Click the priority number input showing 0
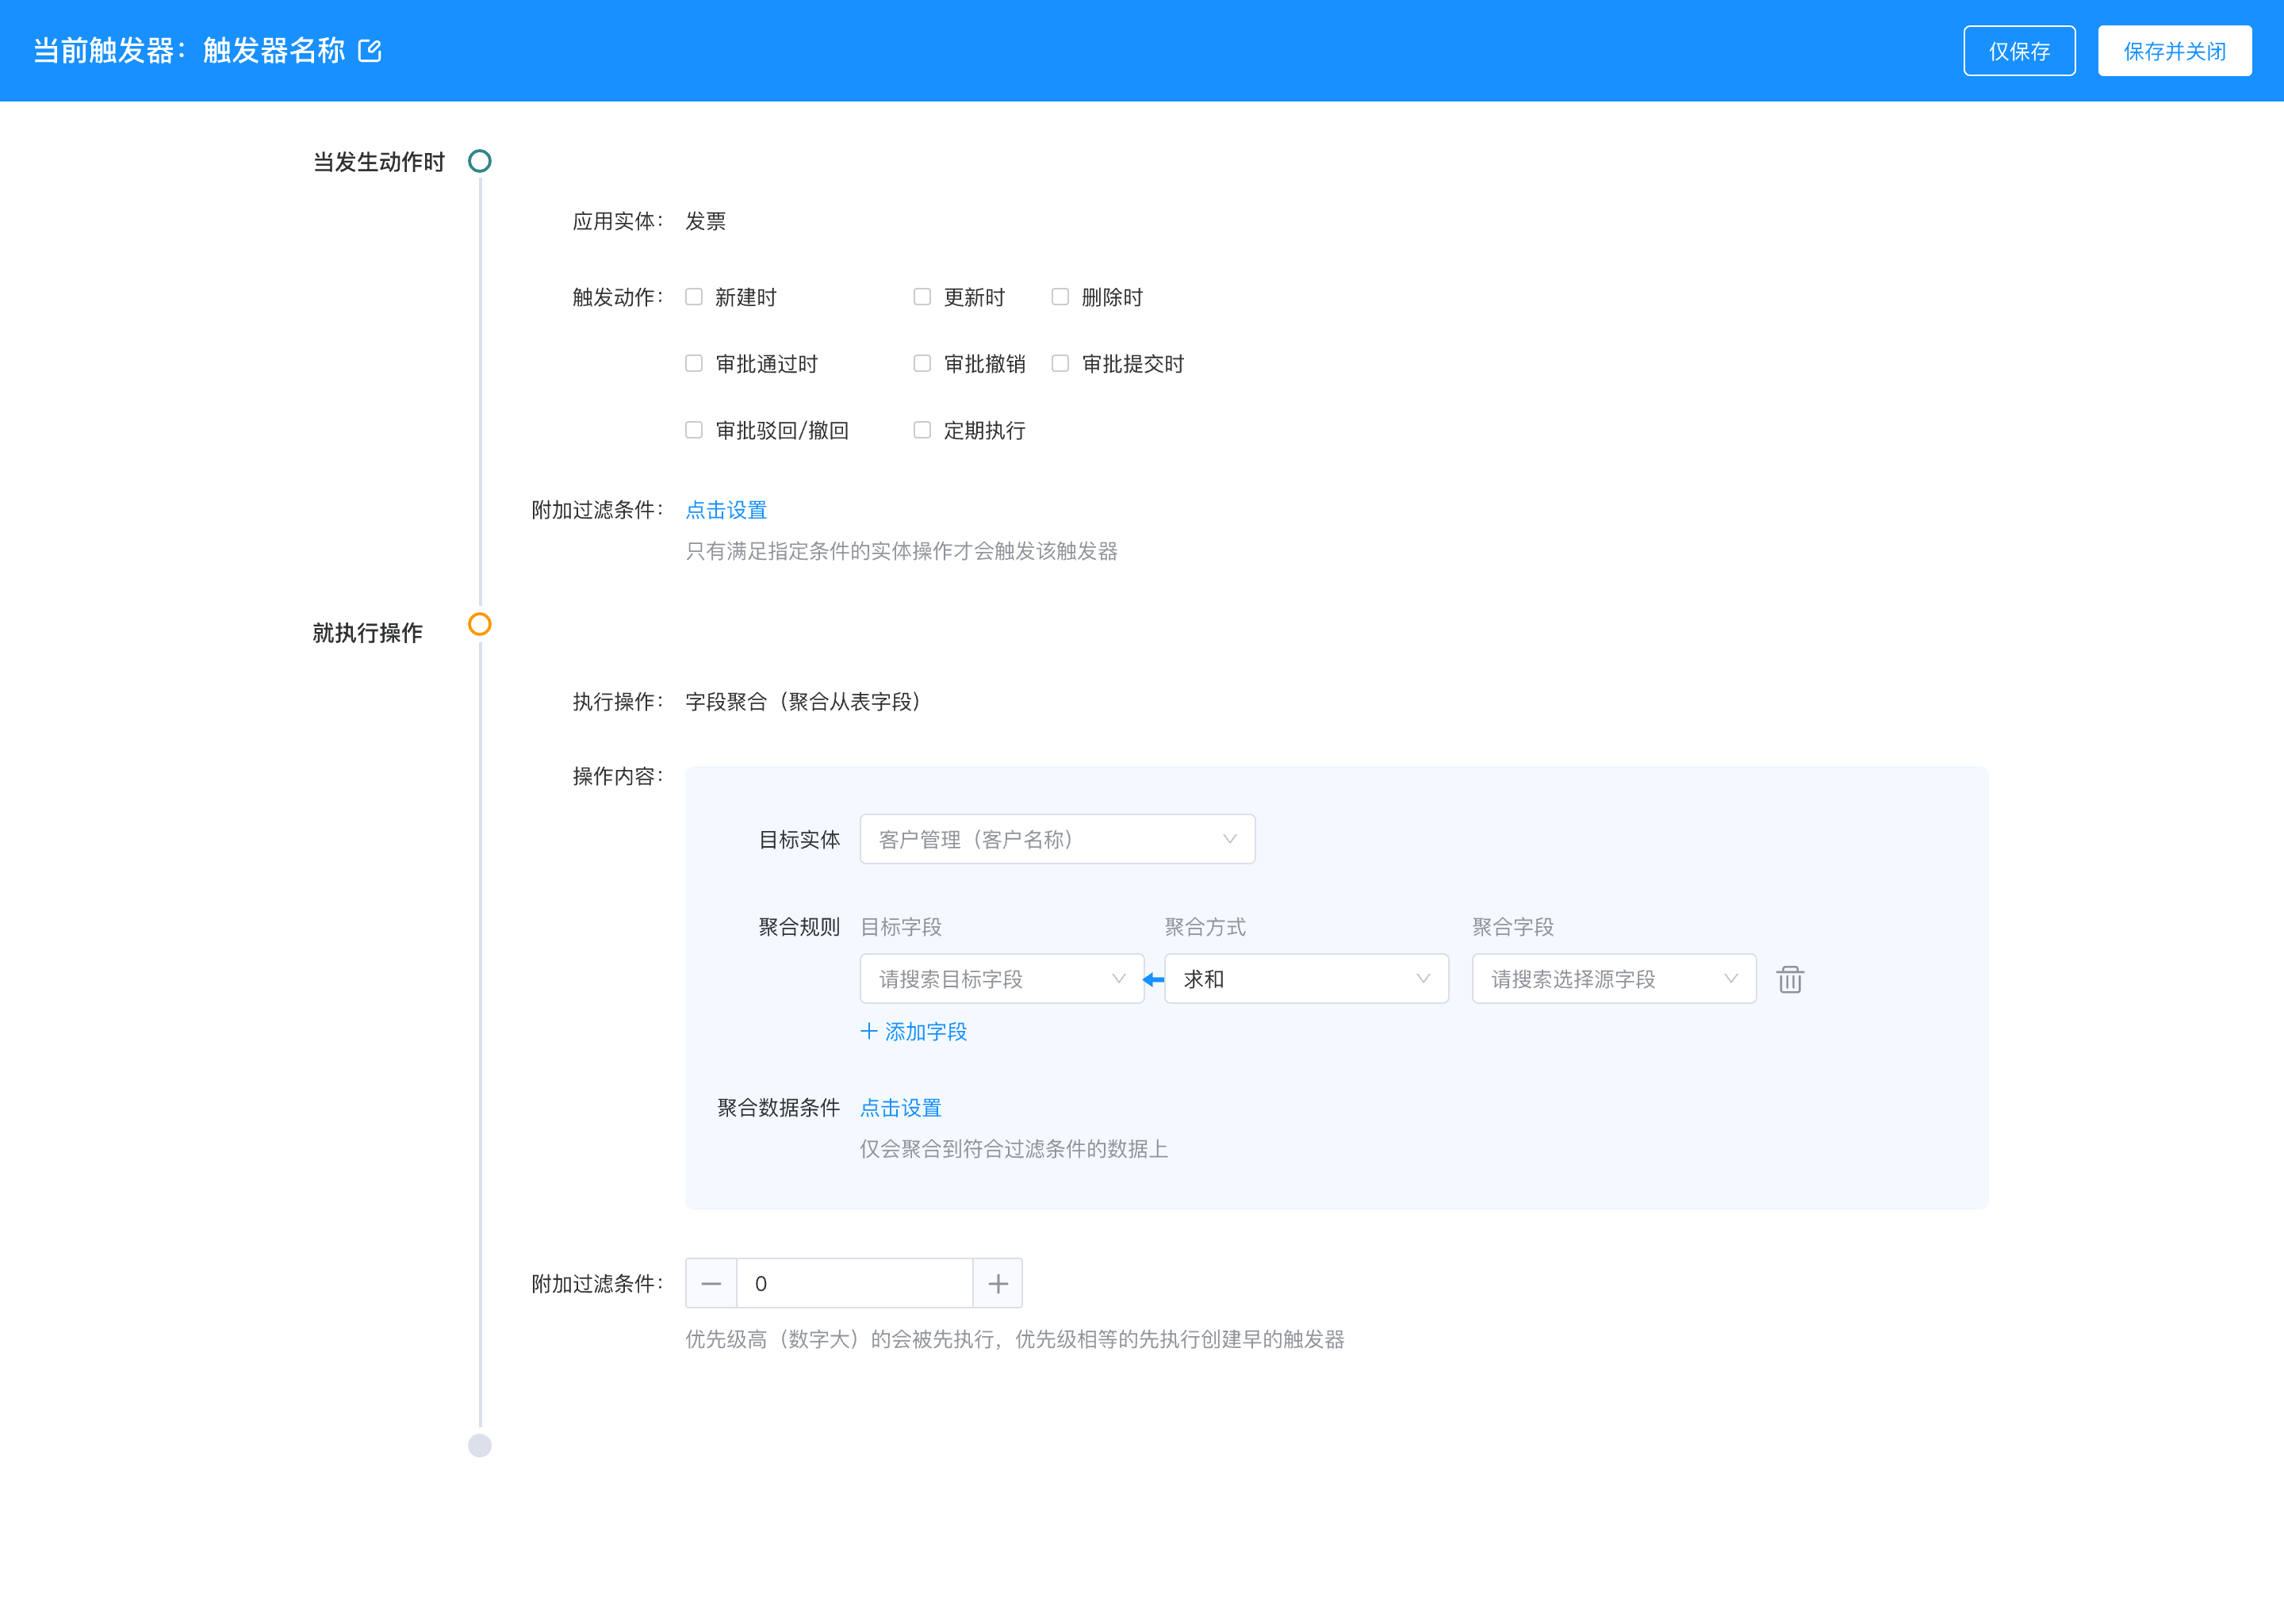 point(855,1283)
